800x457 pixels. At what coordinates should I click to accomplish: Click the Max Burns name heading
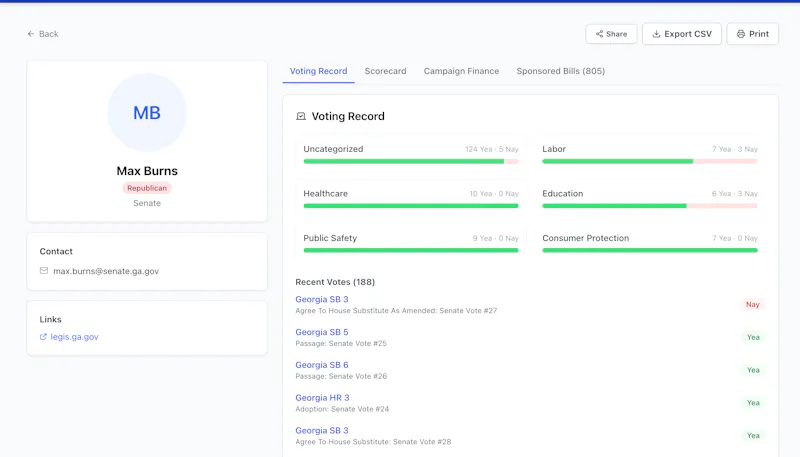tap(147, 171)
